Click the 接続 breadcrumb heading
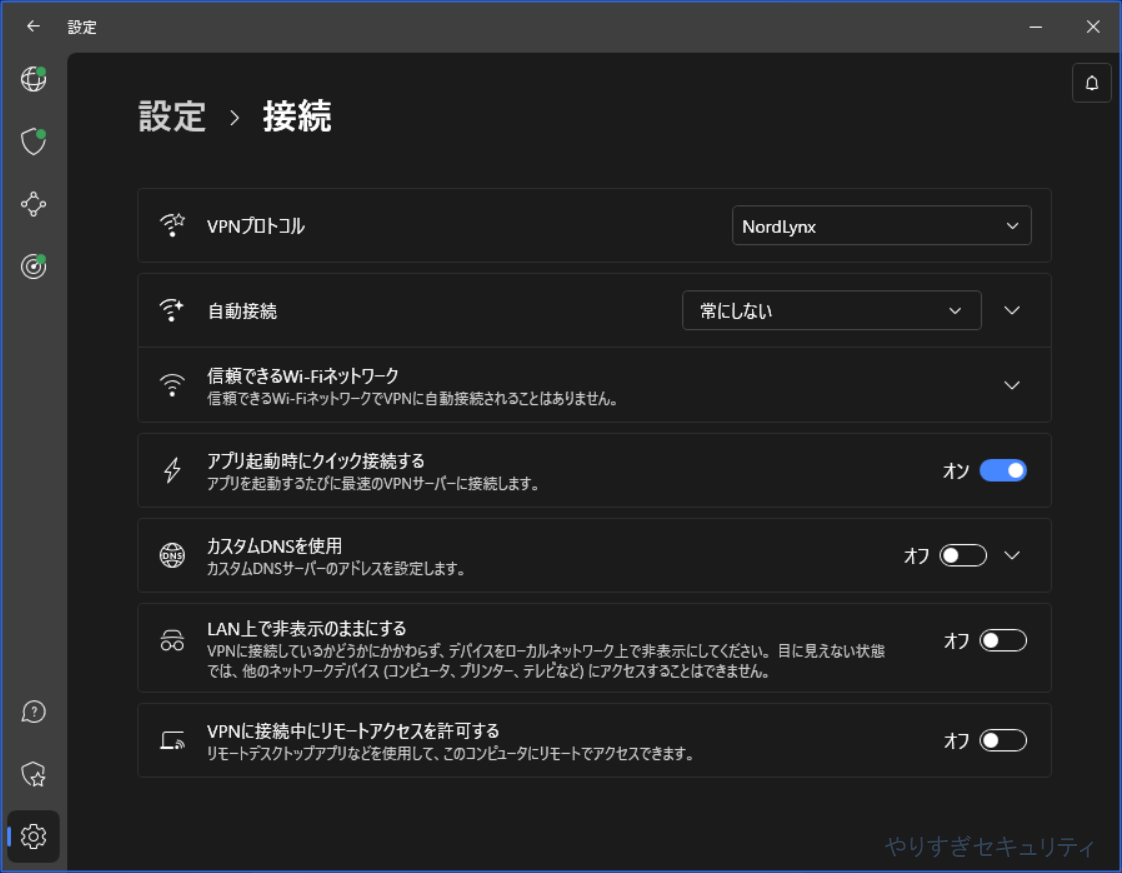This screenshot has width=1122, height=873. [297, 116]
